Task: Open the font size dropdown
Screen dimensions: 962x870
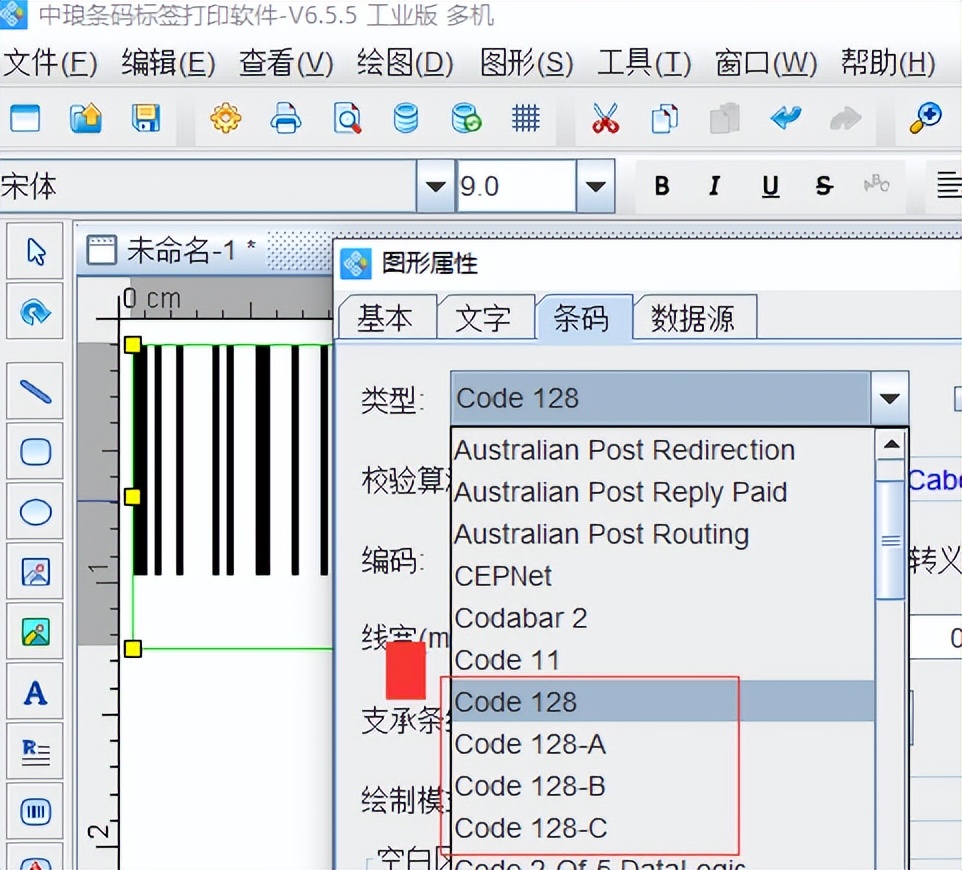Action: point(597,186)
